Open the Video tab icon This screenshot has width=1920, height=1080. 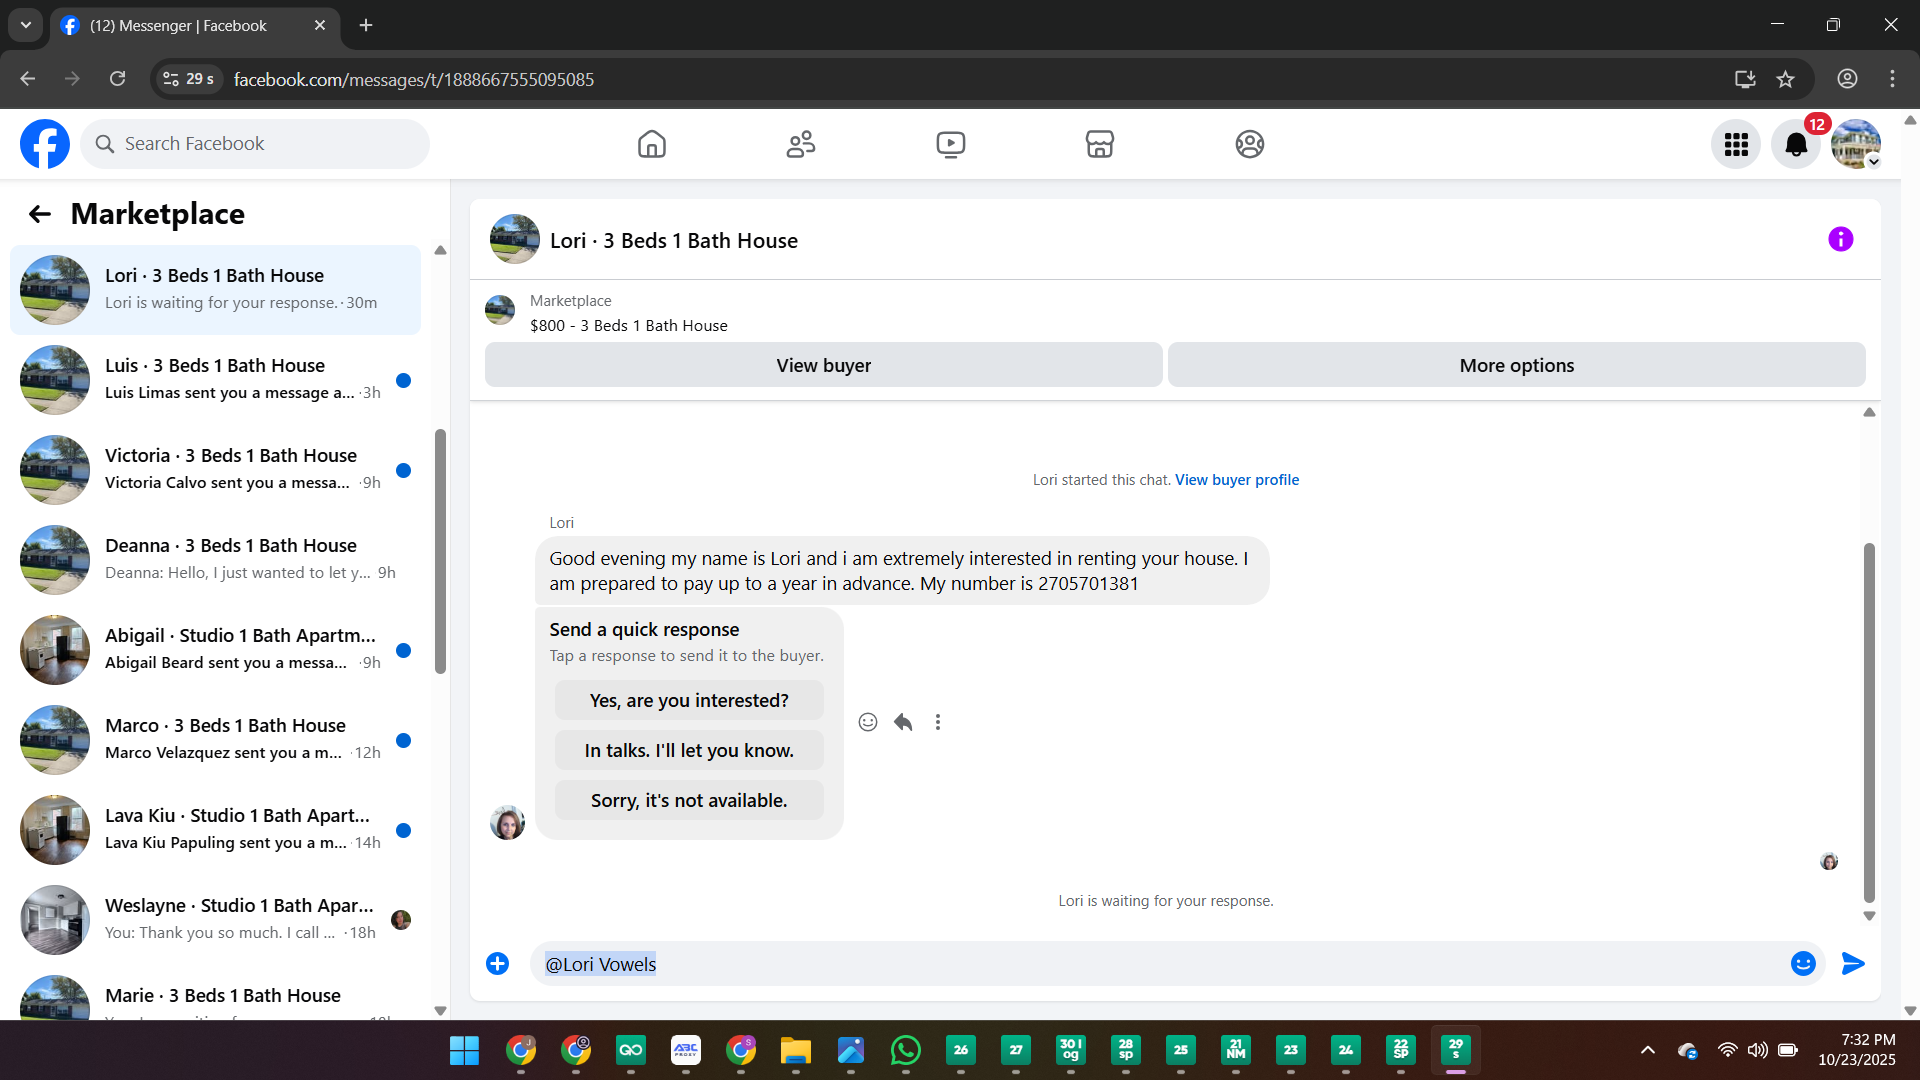pos(950,144)
